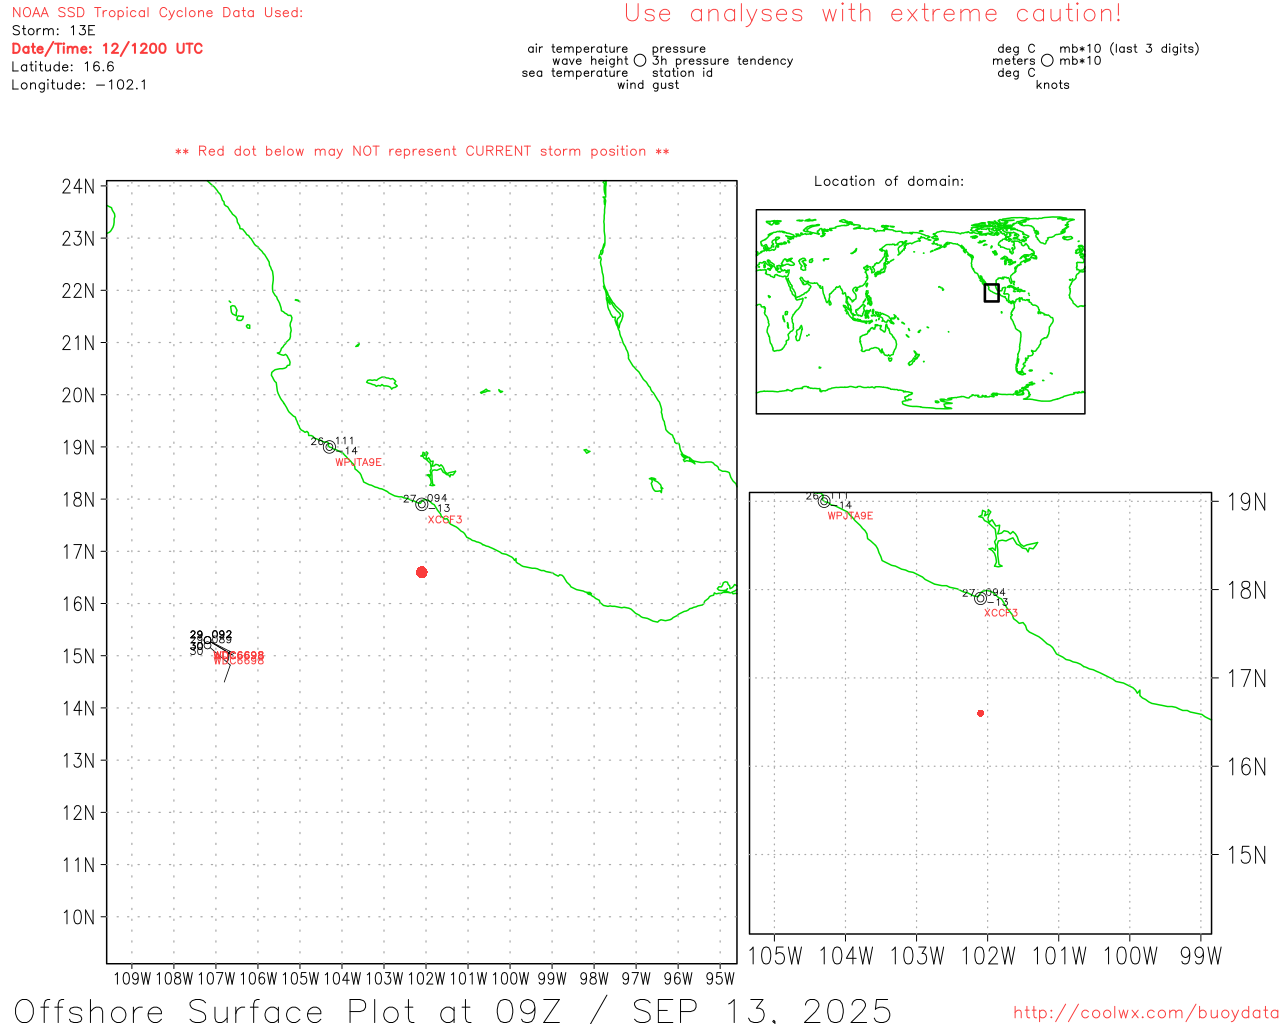Click the 'knots' units label

click(x=1053, y=85)
